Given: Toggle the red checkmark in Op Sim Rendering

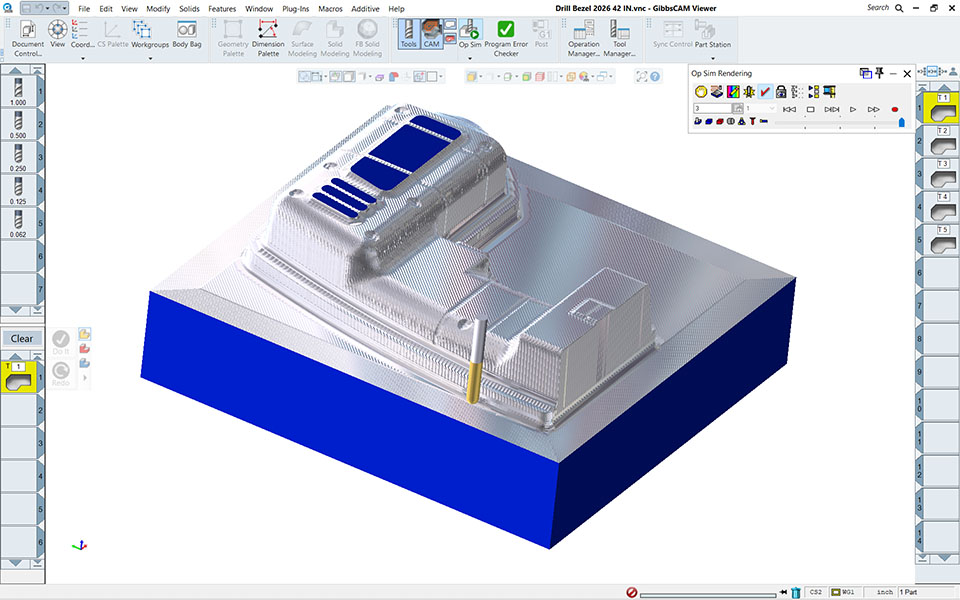Looking at the screenshot, I should (x=765, y=91).
